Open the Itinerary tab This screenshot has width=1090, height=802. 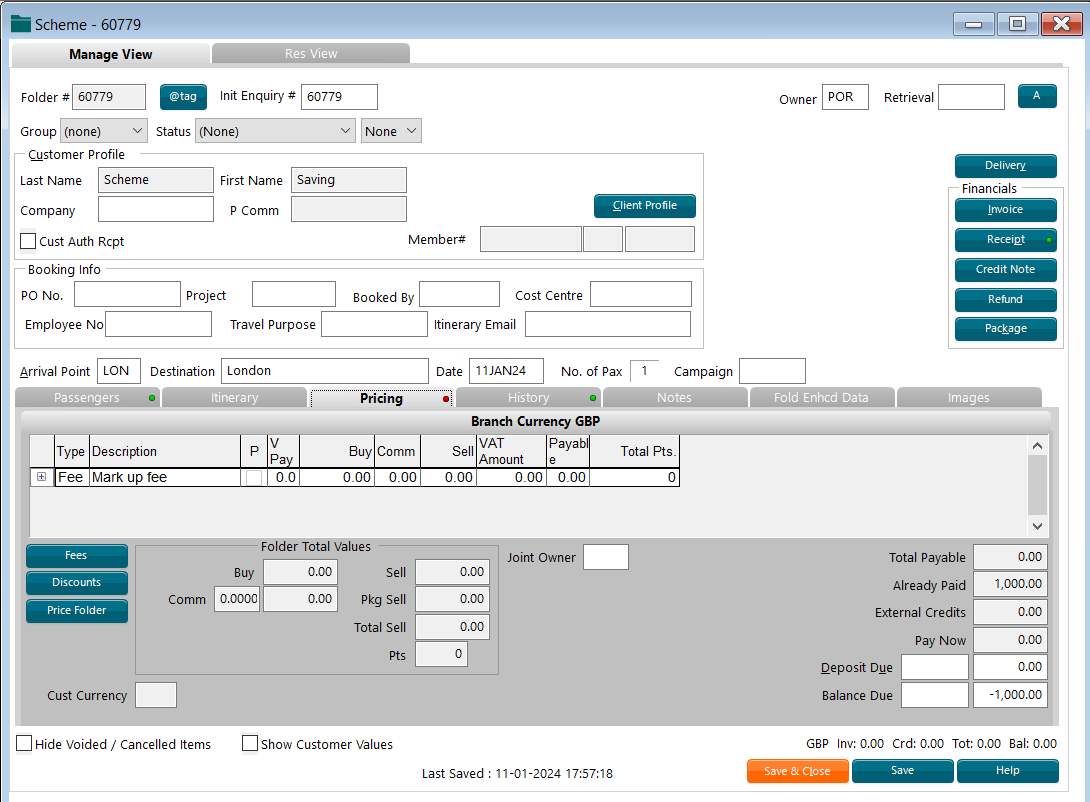[234, 398]
